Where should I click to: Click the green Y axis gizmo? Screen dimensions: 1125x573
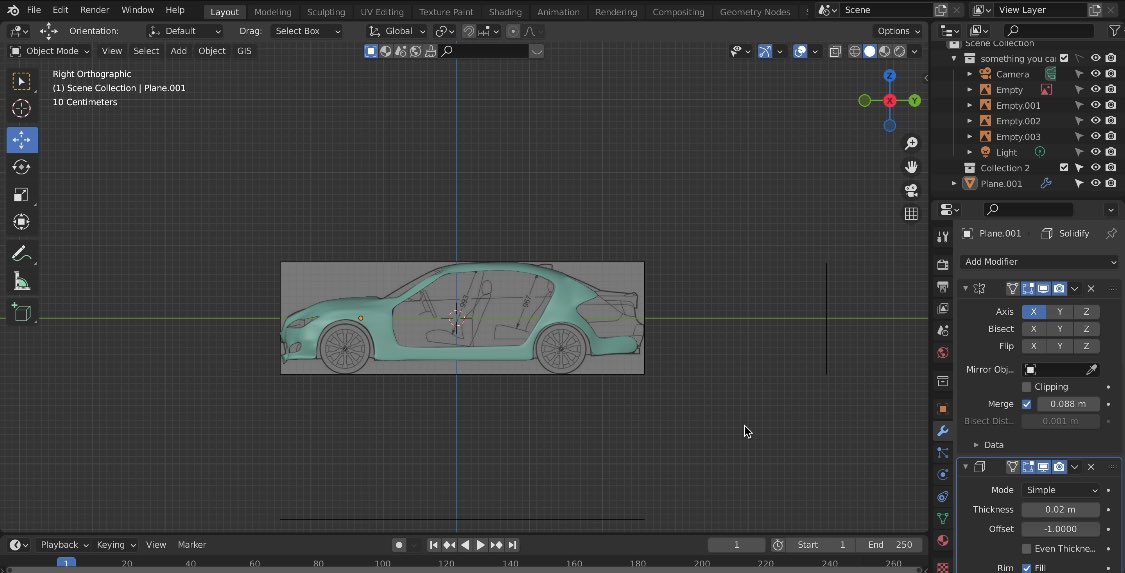(x=915, y=101)
